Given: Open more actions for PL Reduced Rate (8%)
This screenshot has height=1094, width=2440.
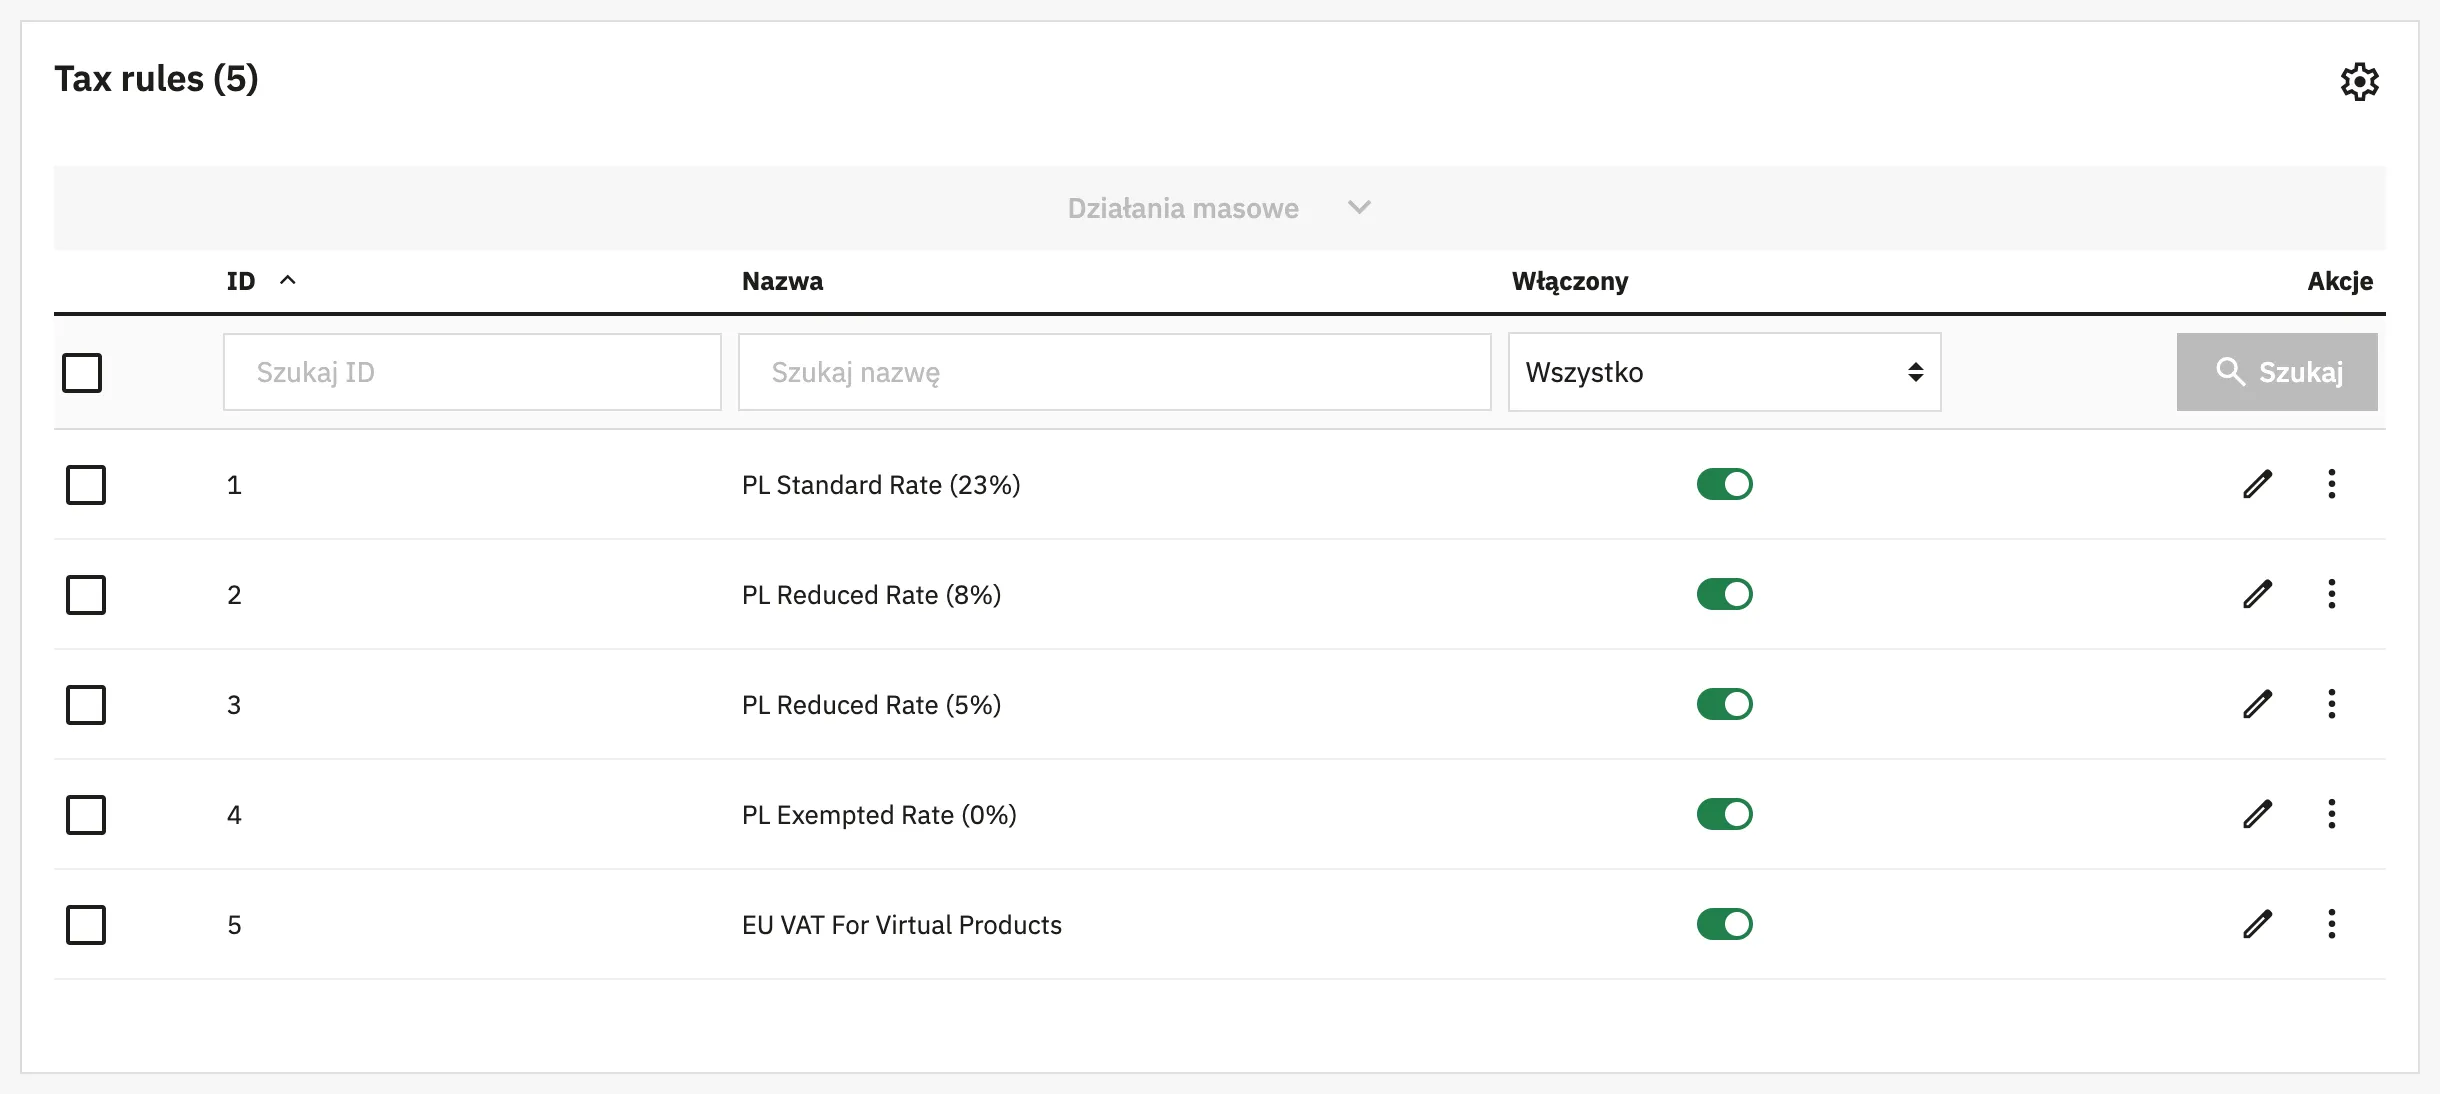Looking at the screenshot, I should pyautogui.click(x=2331, y=594).
